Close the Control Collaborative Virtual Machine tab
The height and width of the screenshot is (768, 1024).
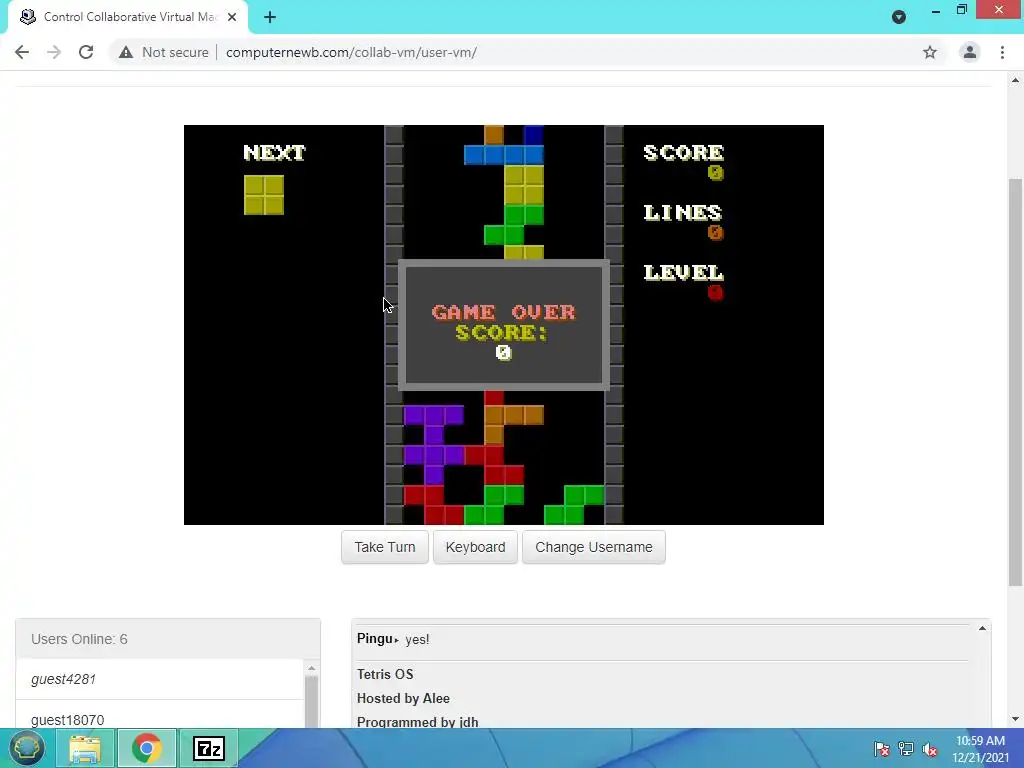click(x=232, y=17)
